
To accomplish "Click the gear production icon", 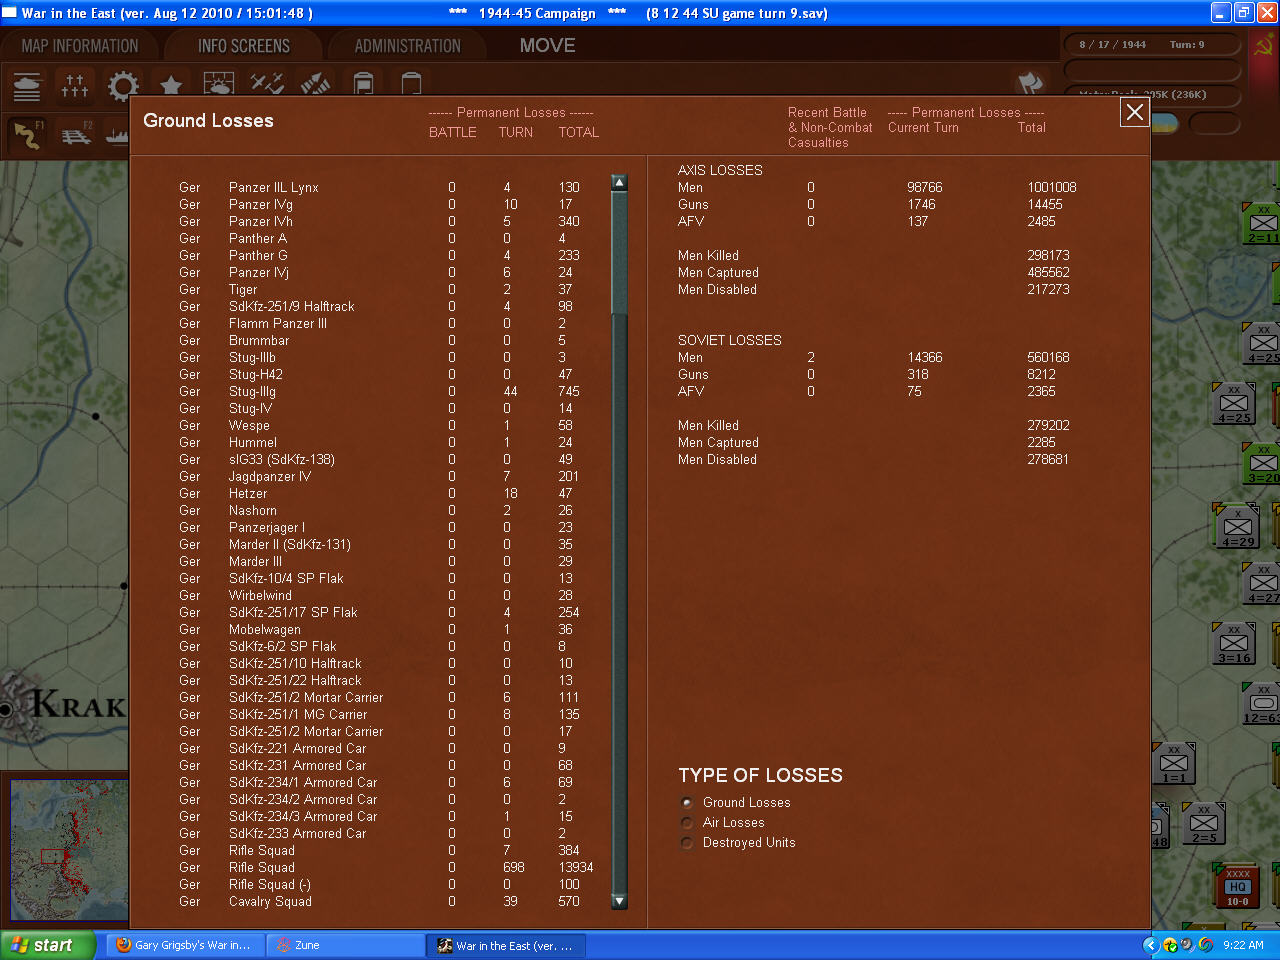I will point(123,86).
